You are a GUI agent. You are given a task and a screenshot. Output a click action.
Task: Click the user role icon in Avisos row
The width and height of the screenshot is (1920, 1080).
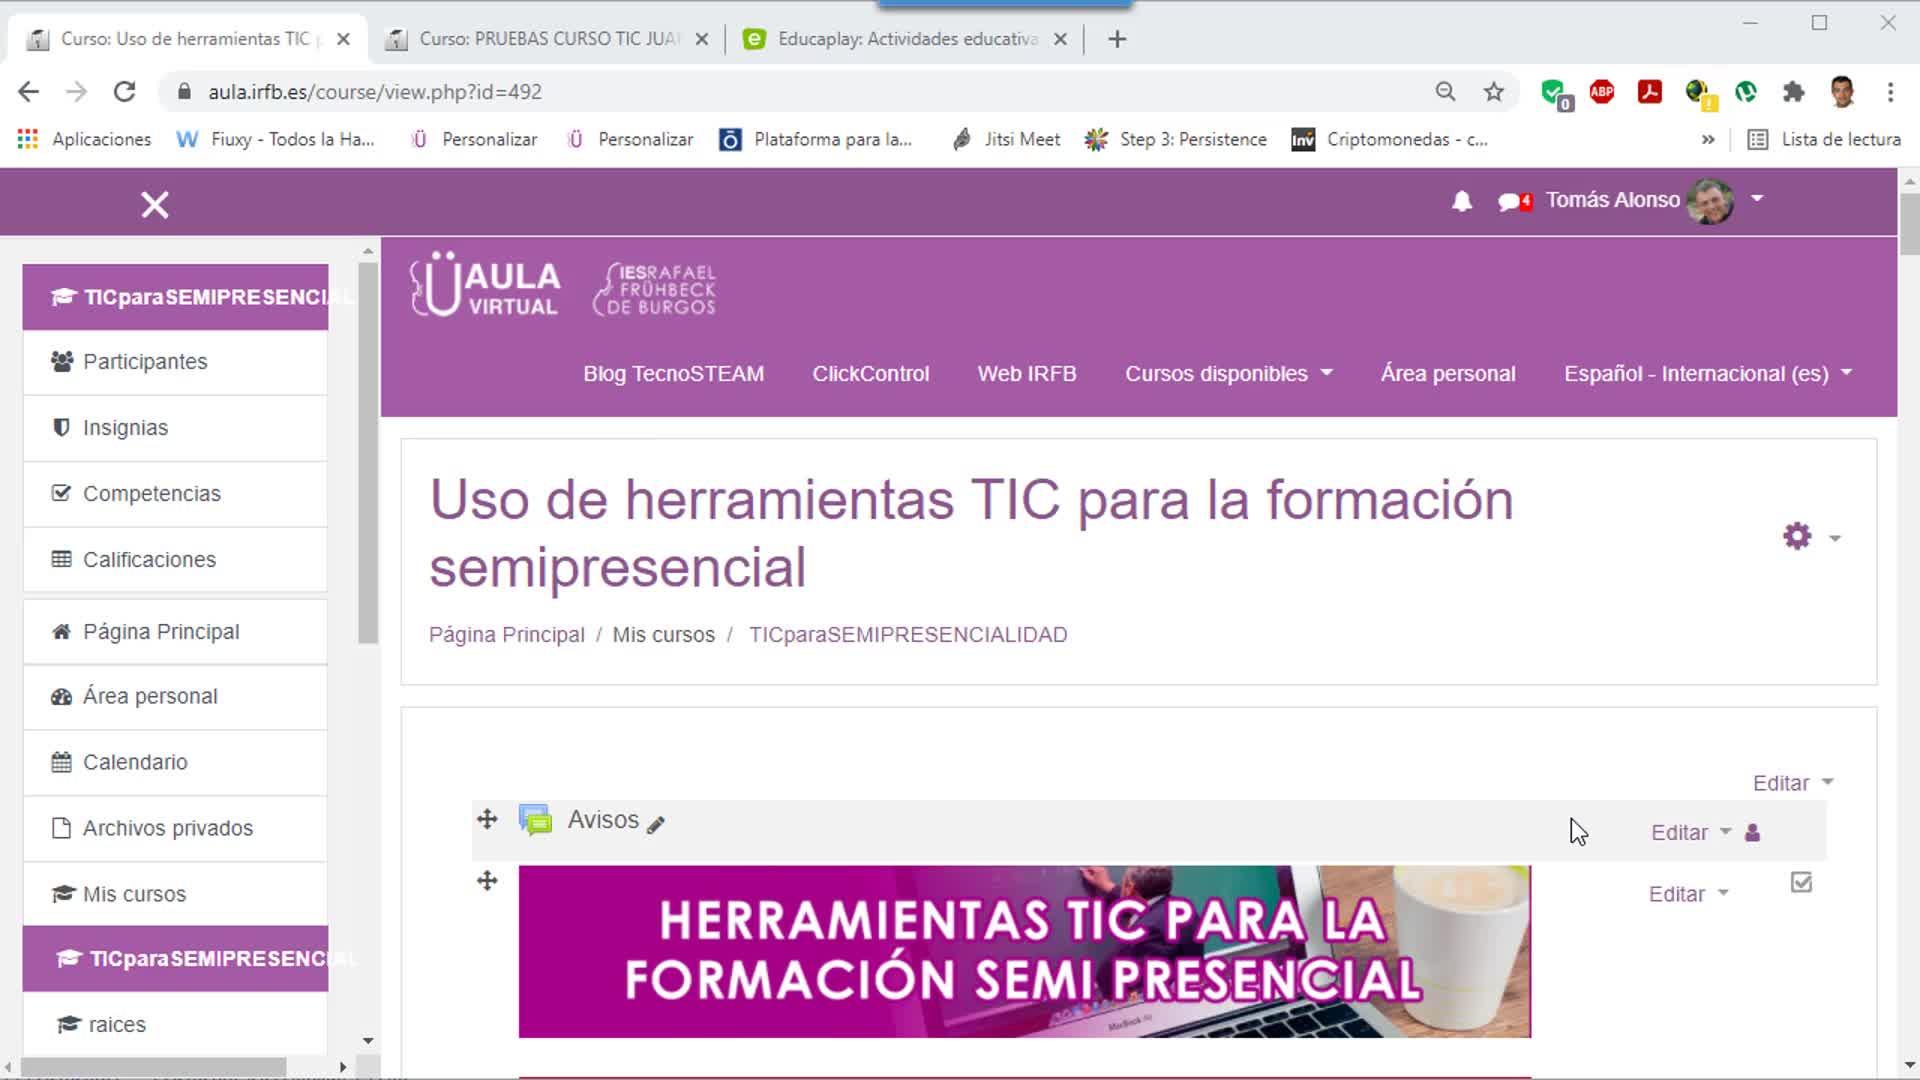coord(1752,833)
